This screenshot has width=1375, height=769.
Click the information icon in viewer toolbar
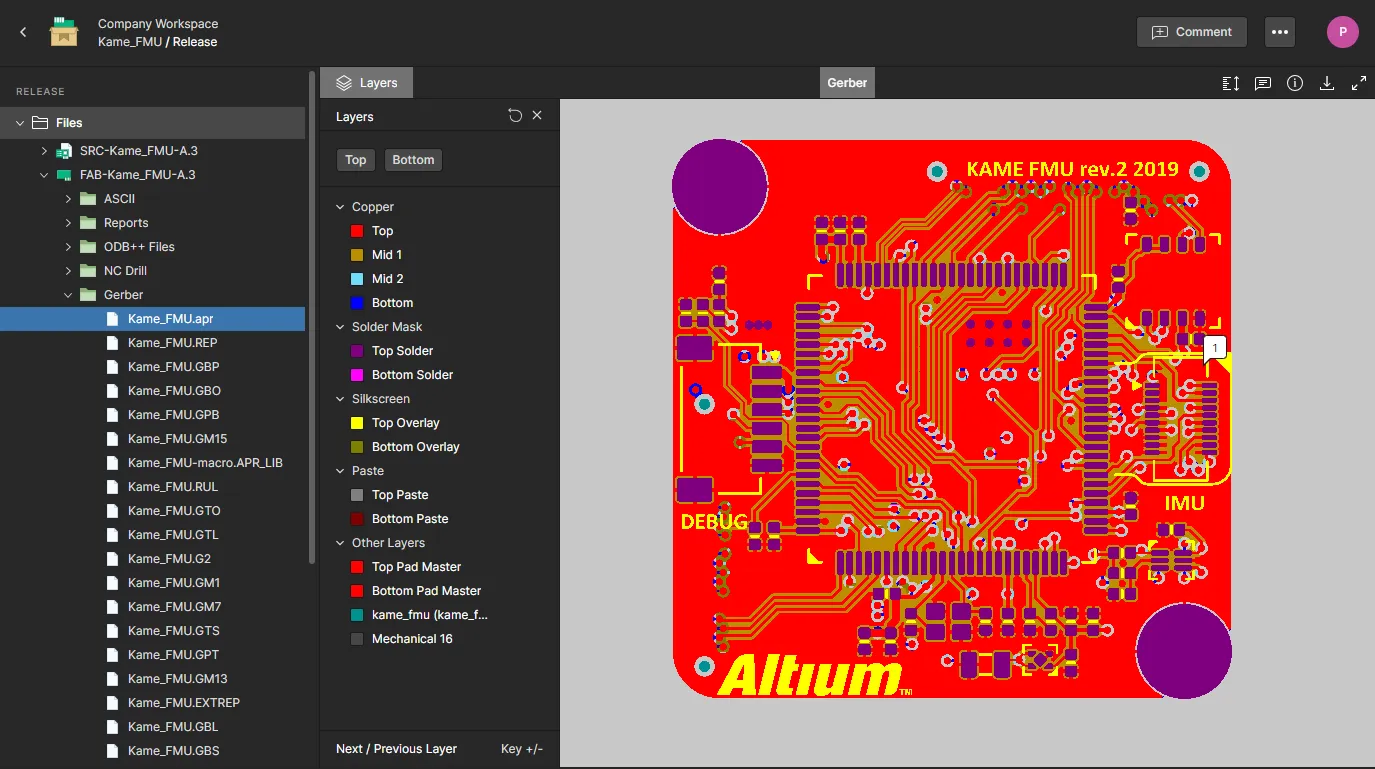(1295, 83)
